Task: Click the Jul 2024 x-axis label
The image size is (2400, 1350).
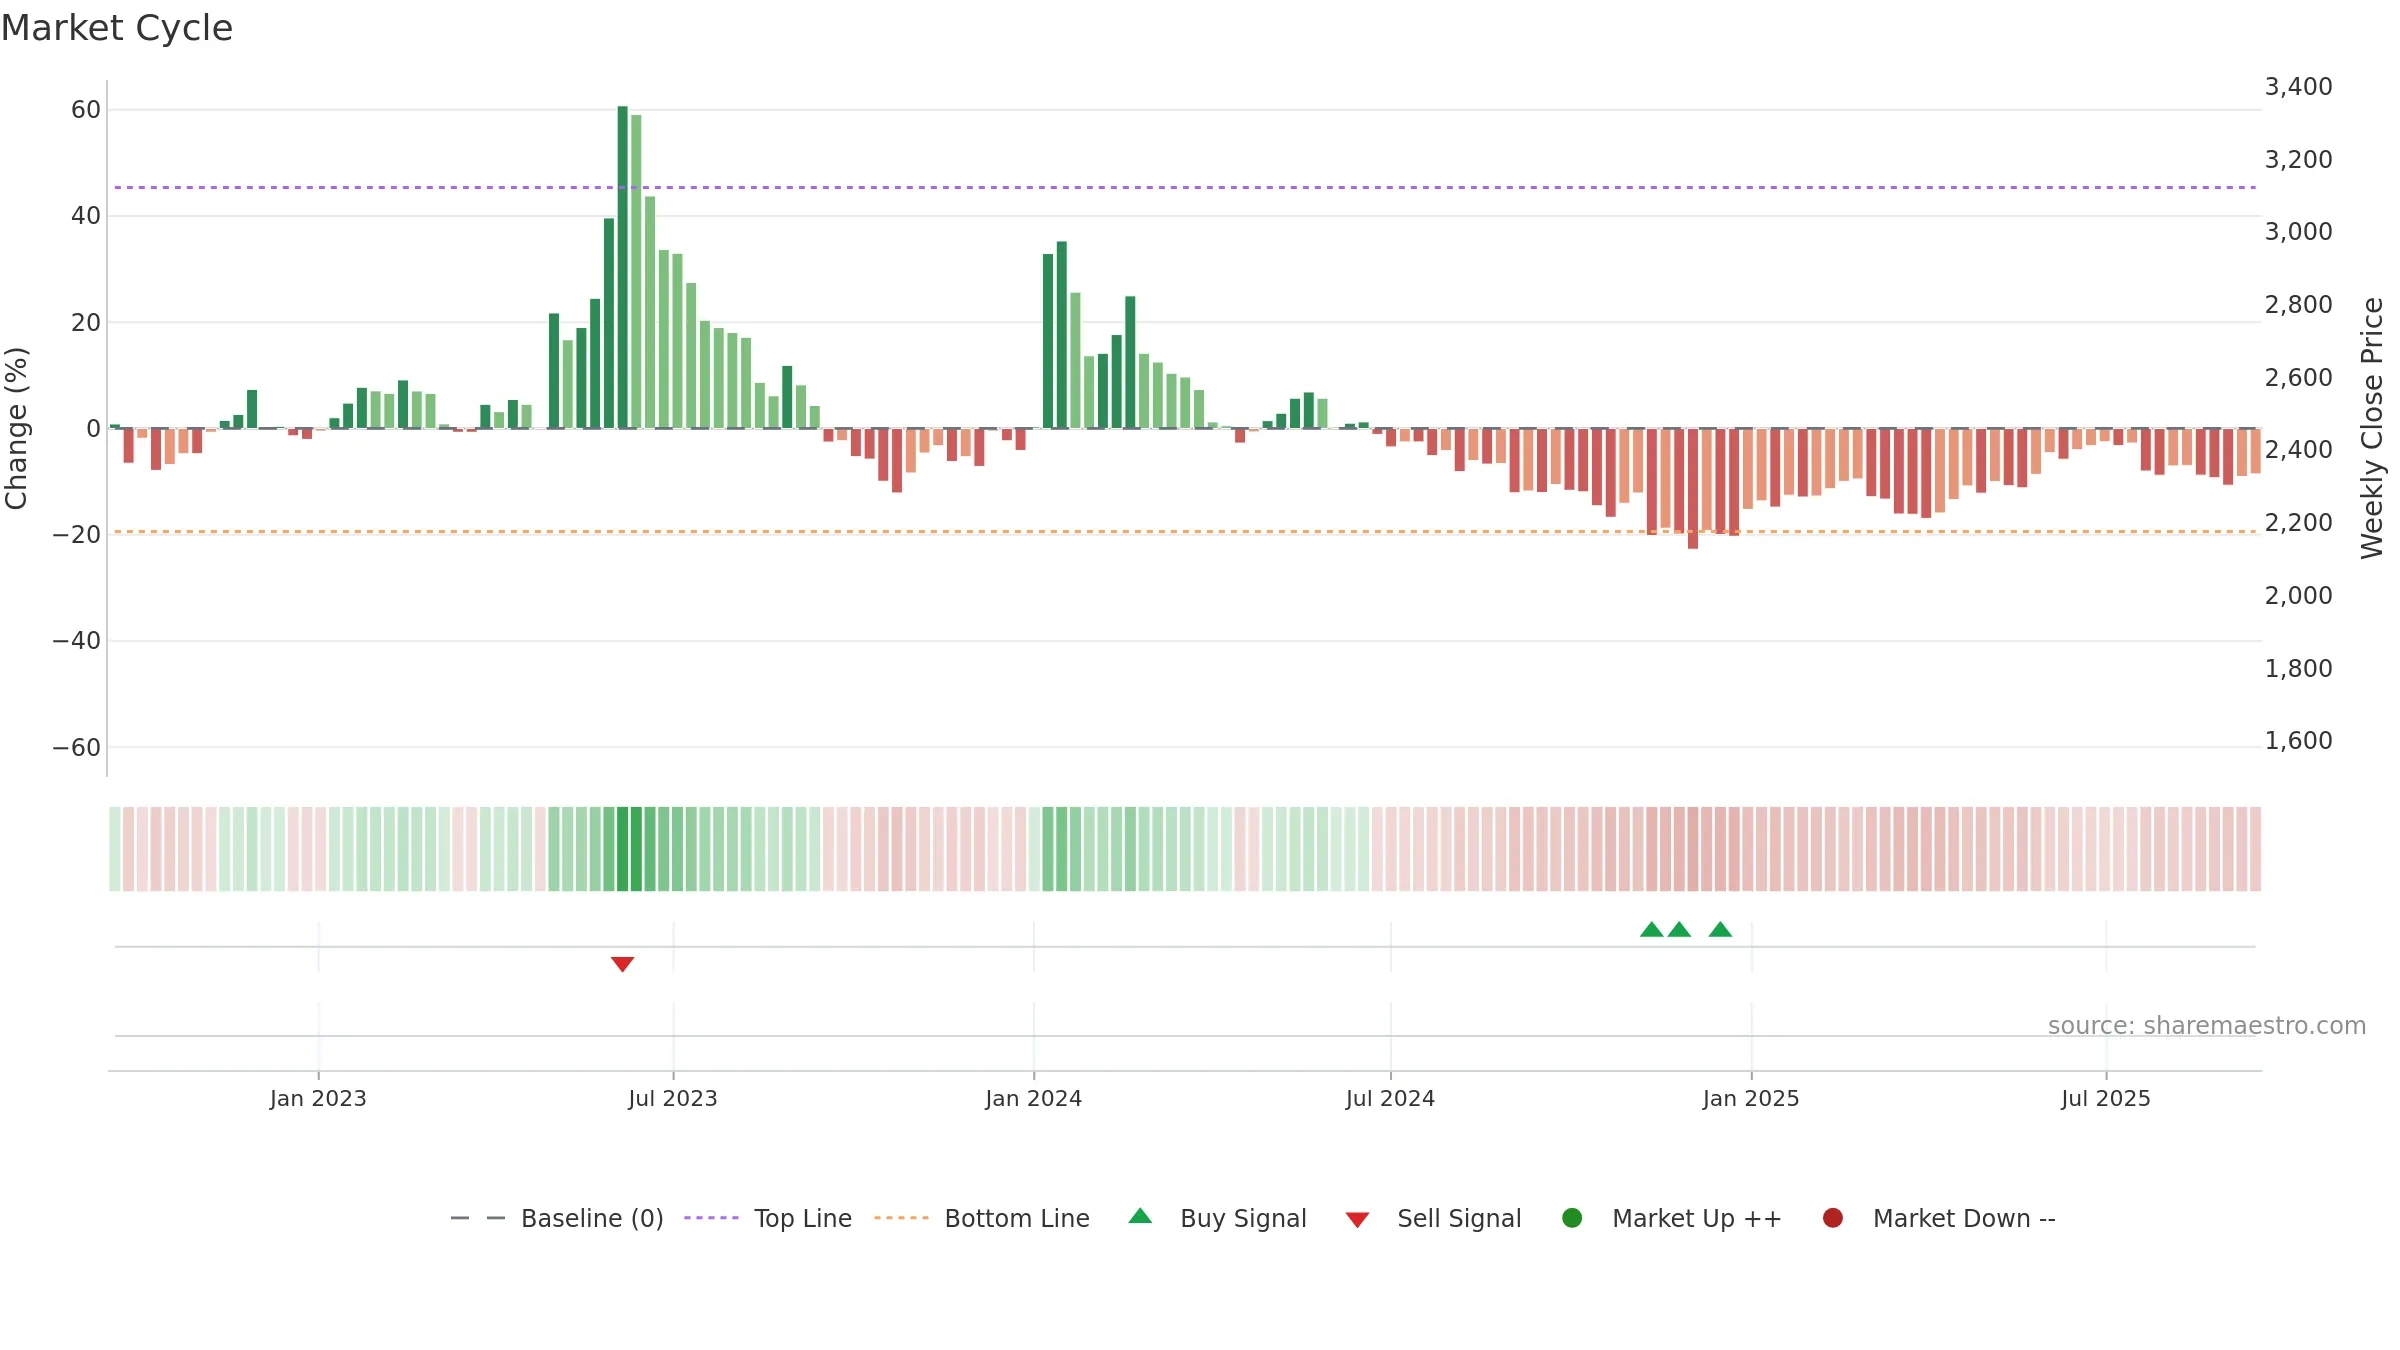Action: [1390, 1098]
